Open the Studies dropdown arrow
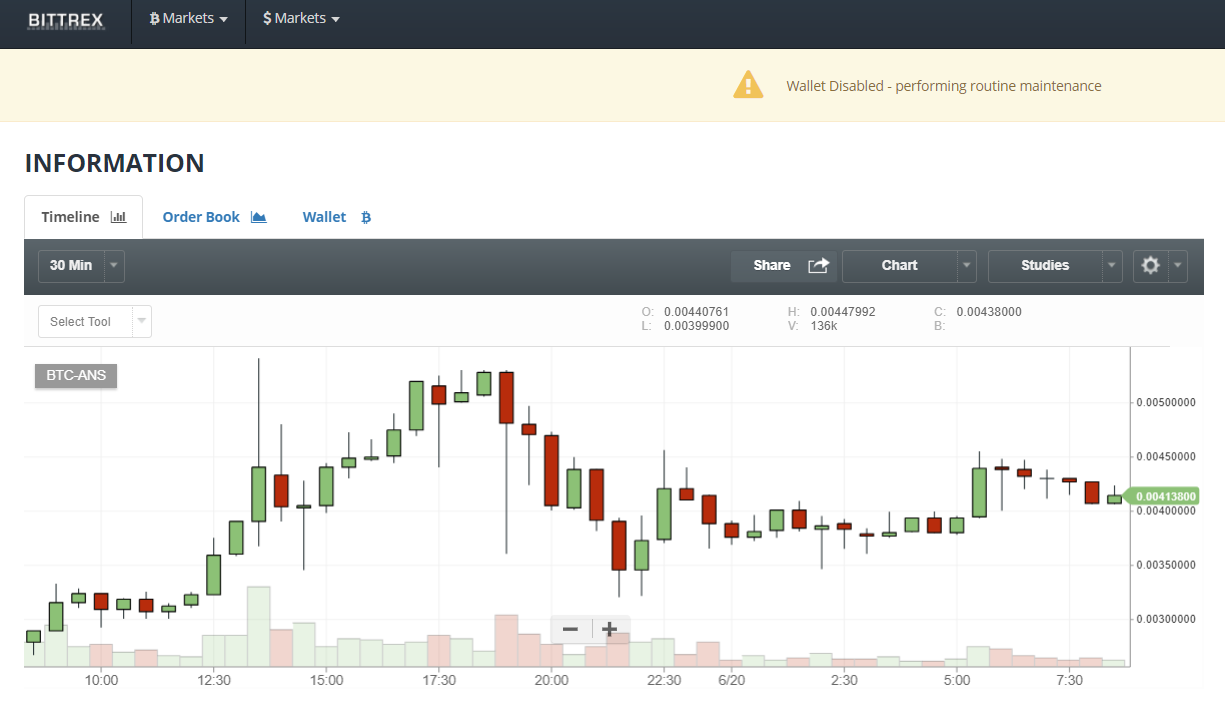 [1110, 265]
